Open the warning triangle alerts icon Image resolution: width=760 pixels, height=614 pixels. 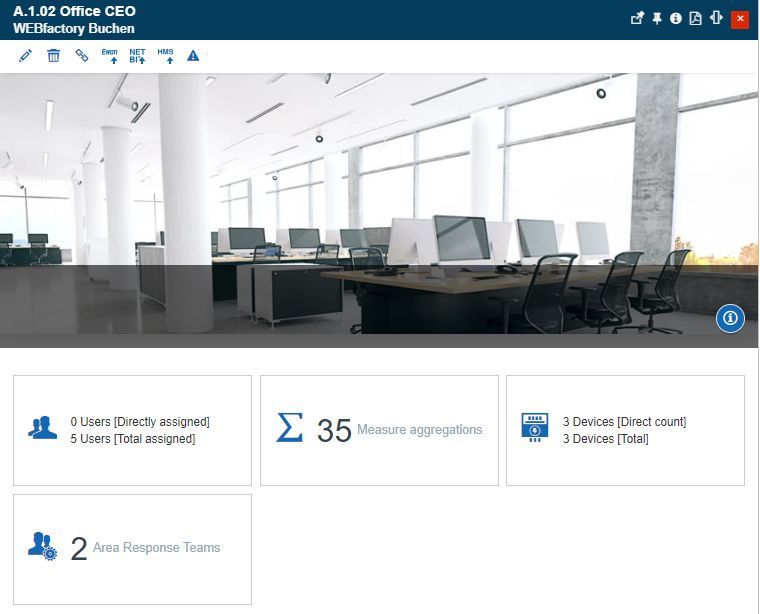(193, 56)
